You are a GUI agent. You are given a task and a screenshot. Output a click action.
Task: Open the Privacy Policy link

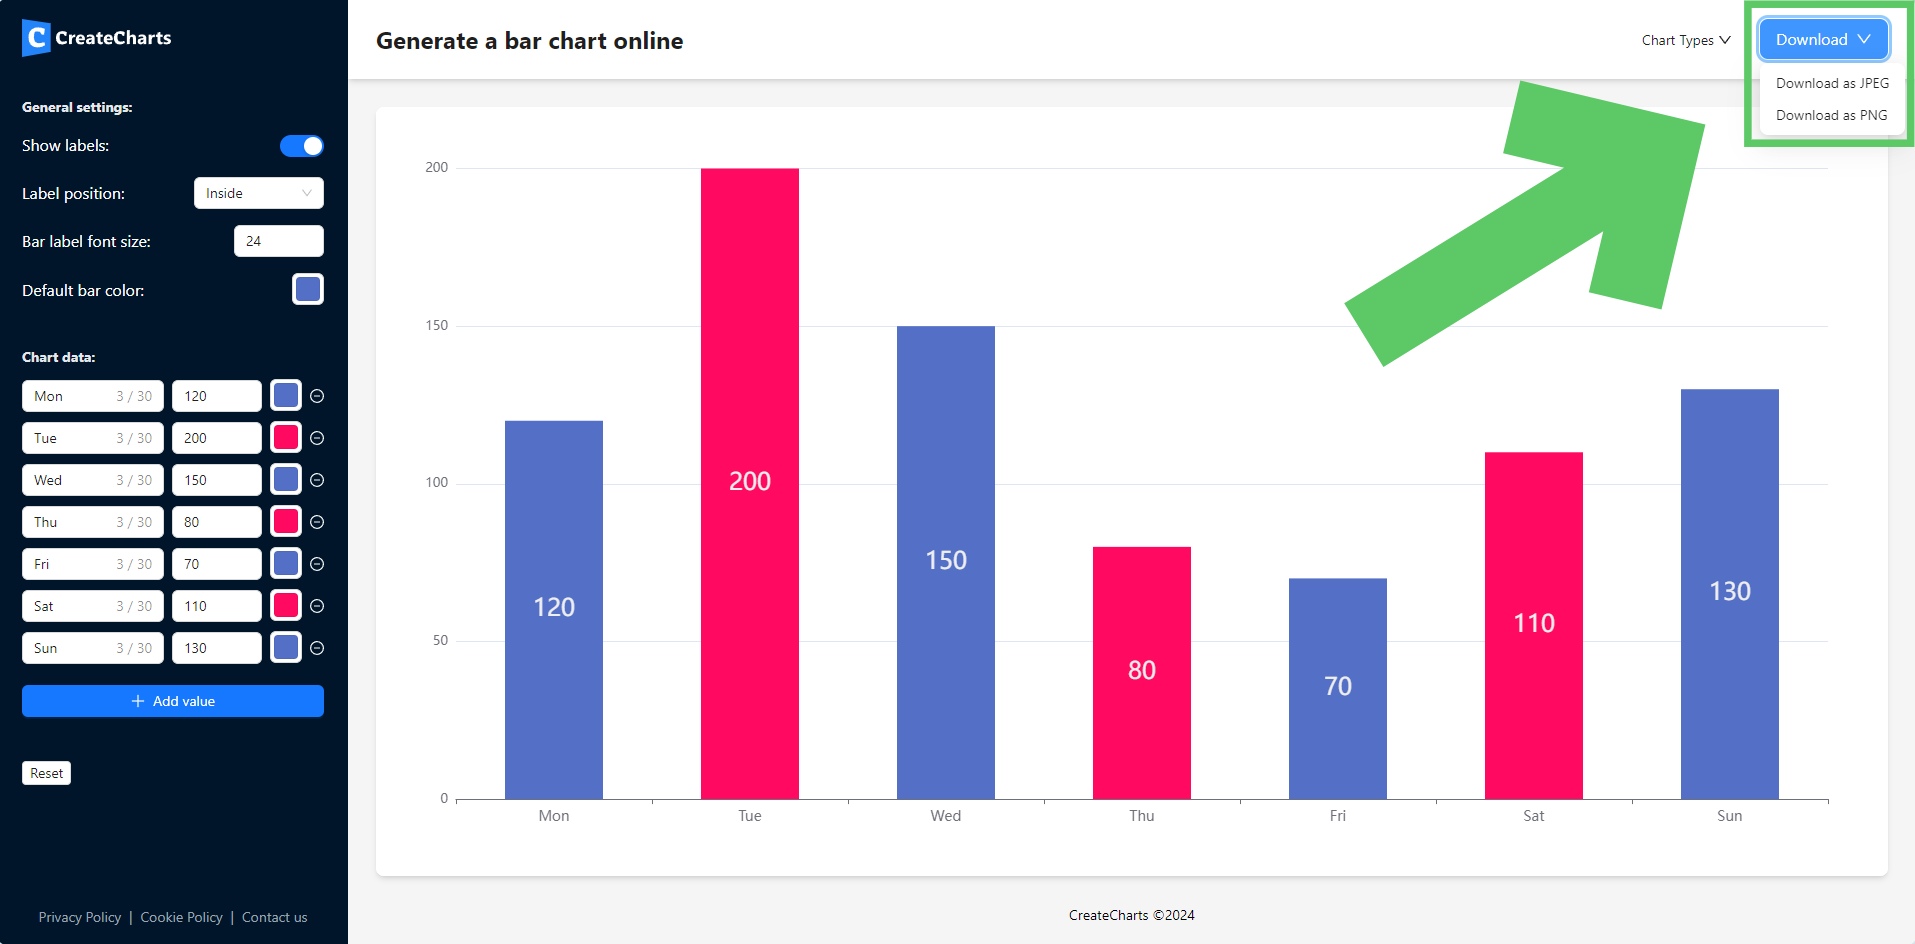(x=79, y=917)
